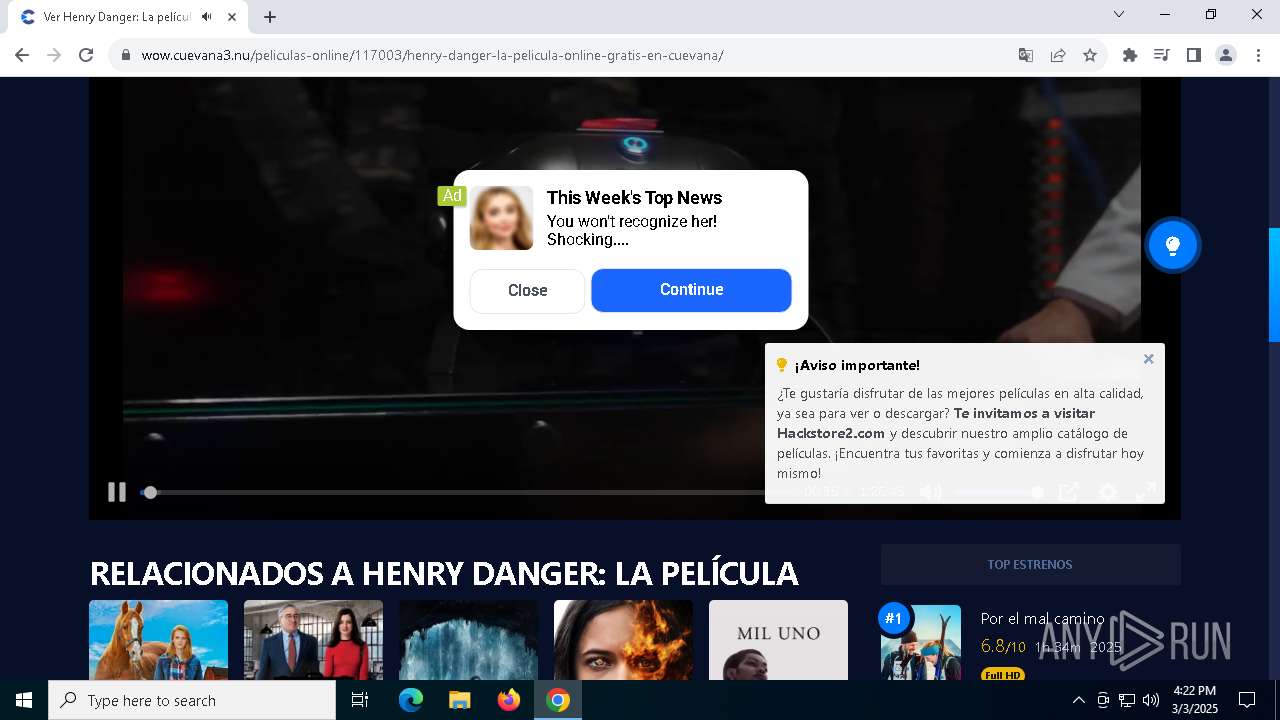This screenshot has width=1280, height=720.
Task: Share this page icon
Action: click(x=1058, y=55)
